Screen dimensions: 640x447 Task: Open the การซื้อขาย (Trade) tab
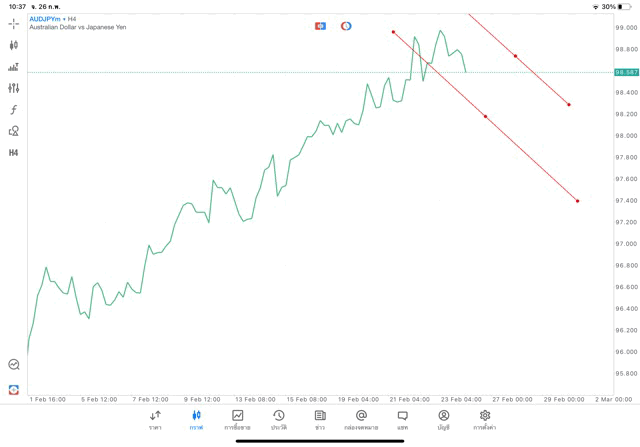tap(237, 419)
